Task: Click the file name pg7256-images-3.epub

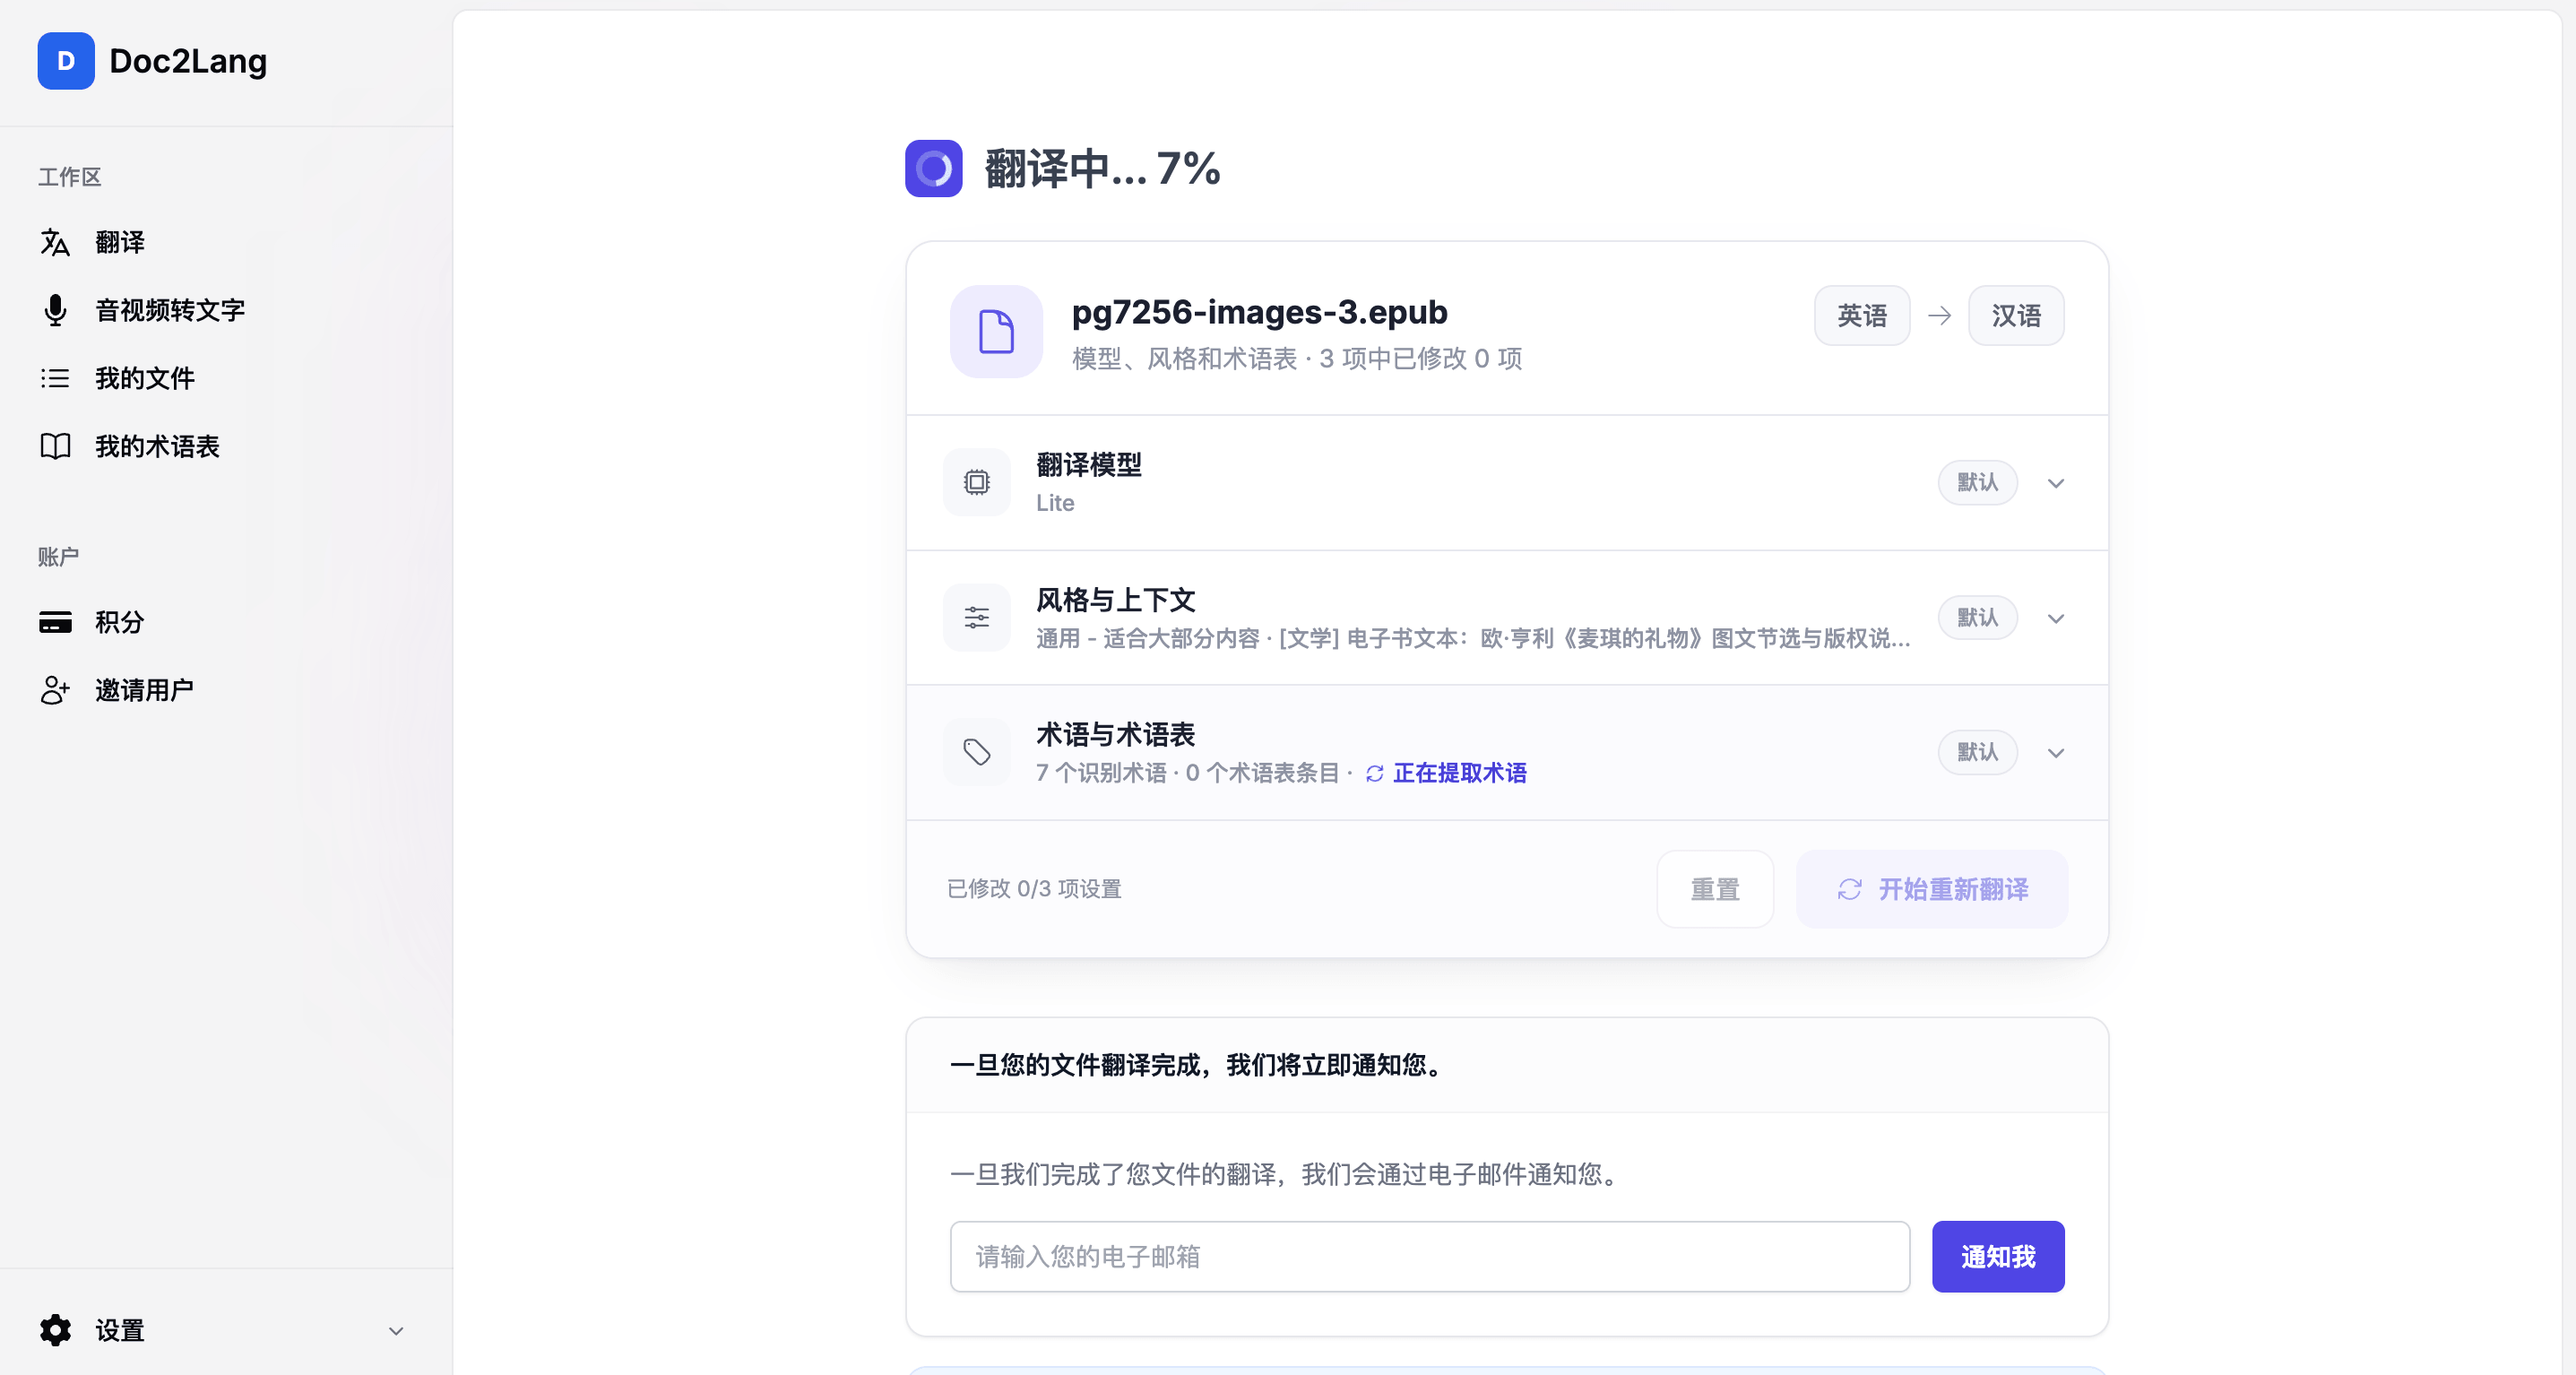Action: 1259,312
